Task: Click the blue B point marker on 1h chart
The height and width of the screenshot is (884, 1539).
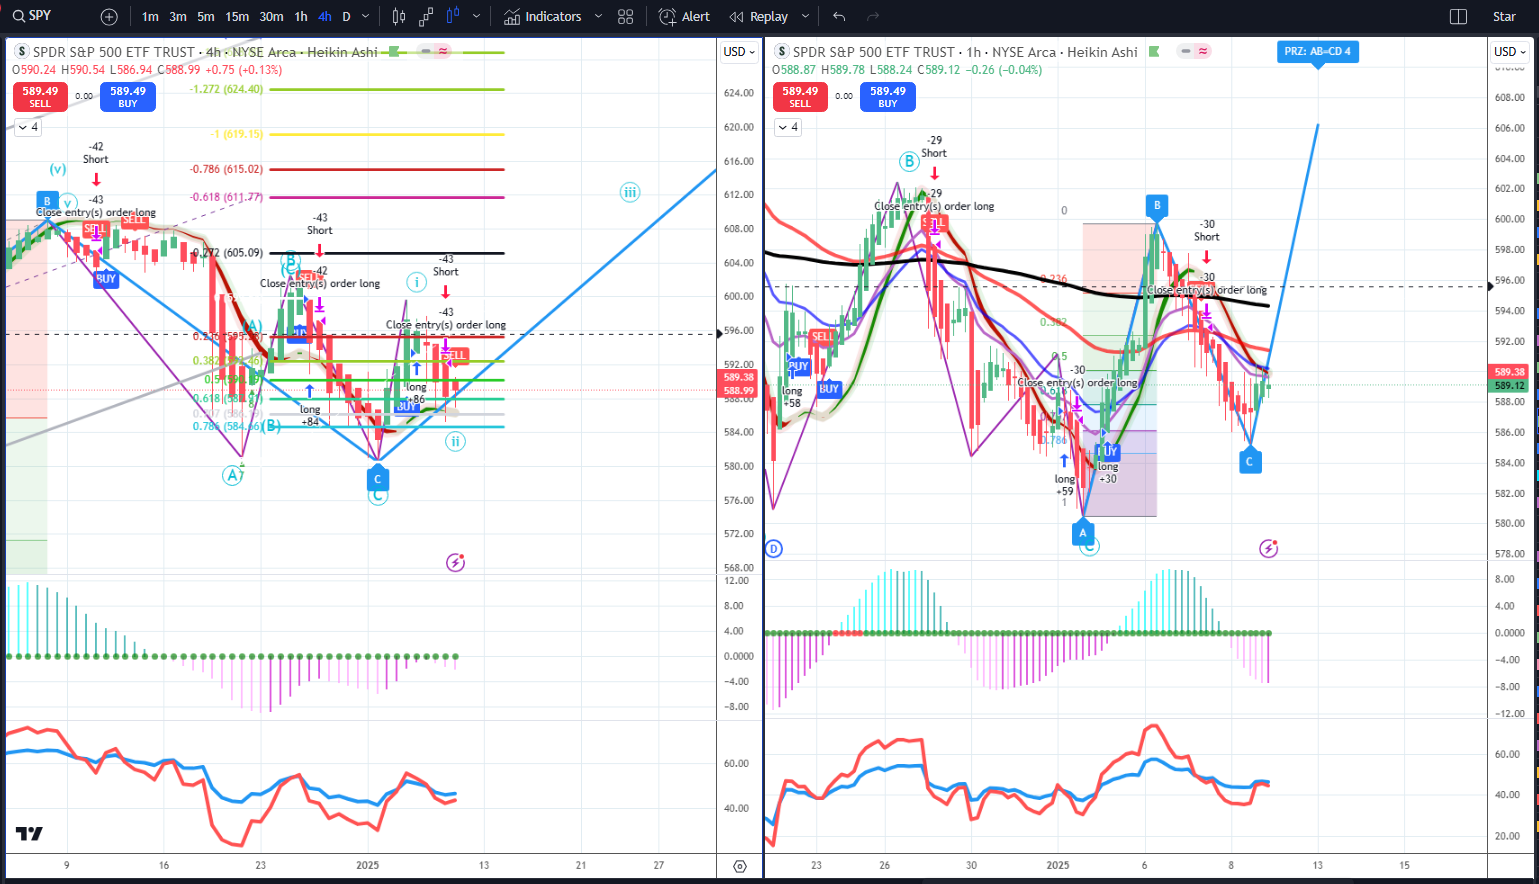Action: [1157, 206]
